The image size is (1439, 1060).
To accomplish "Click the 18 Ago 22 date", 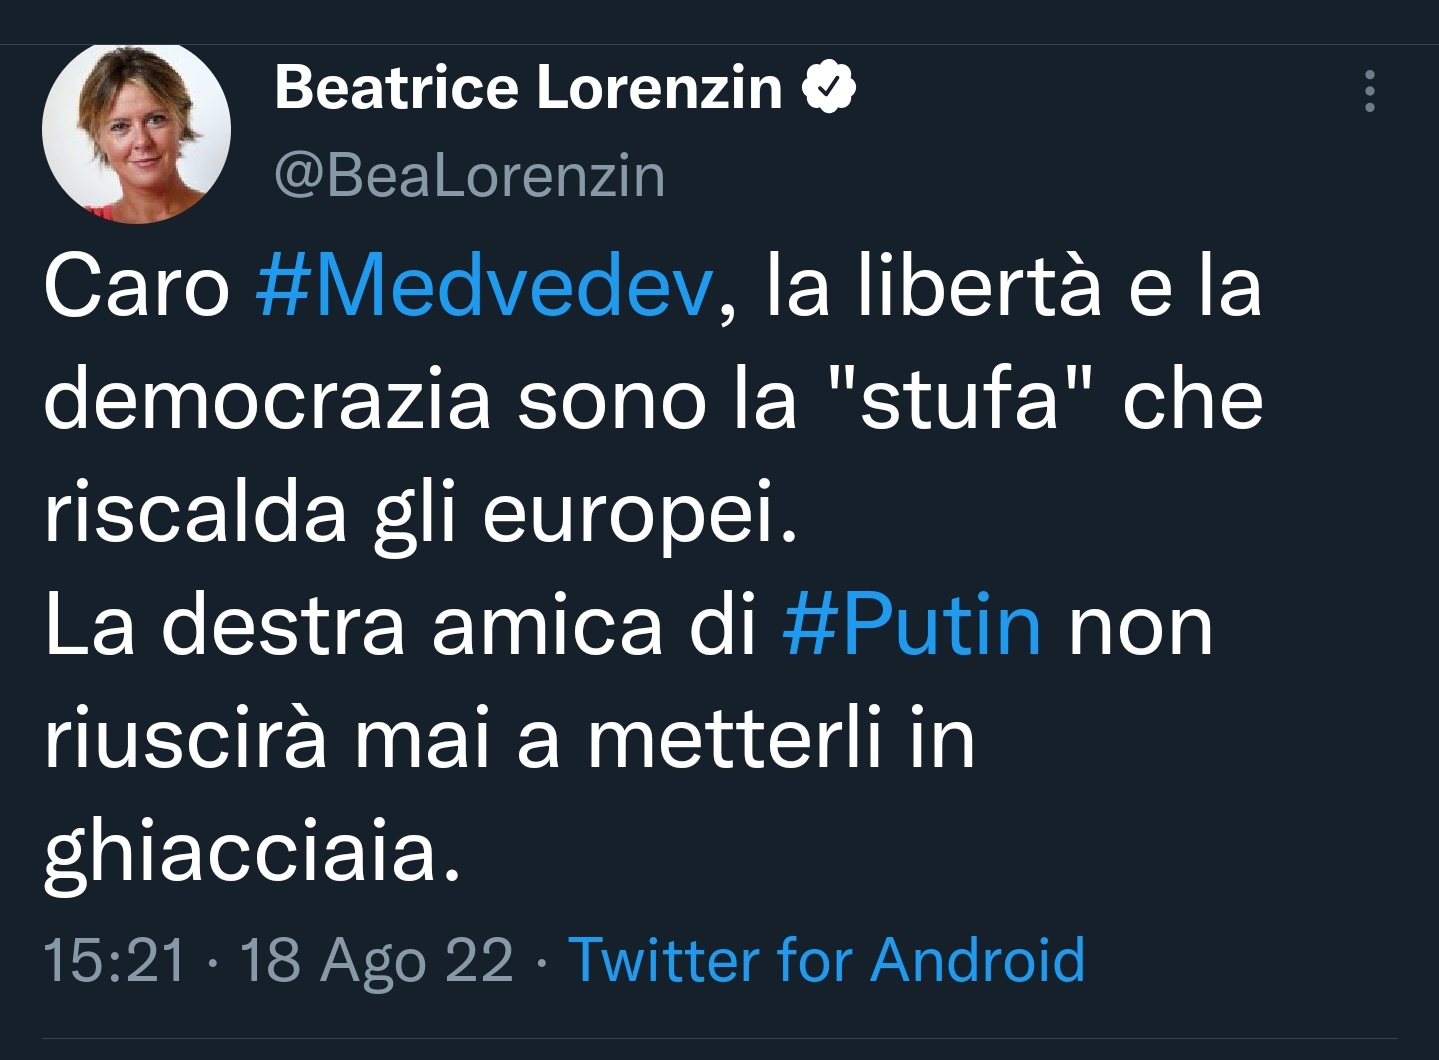I will 377,960.
